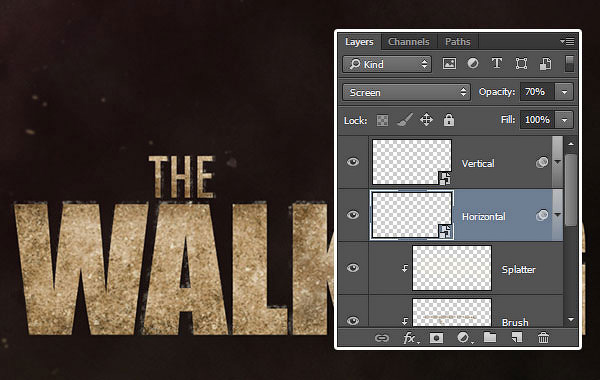Viewport: 600px width, 380px height.
Task: Create a new layer icon
Action: 517,338
